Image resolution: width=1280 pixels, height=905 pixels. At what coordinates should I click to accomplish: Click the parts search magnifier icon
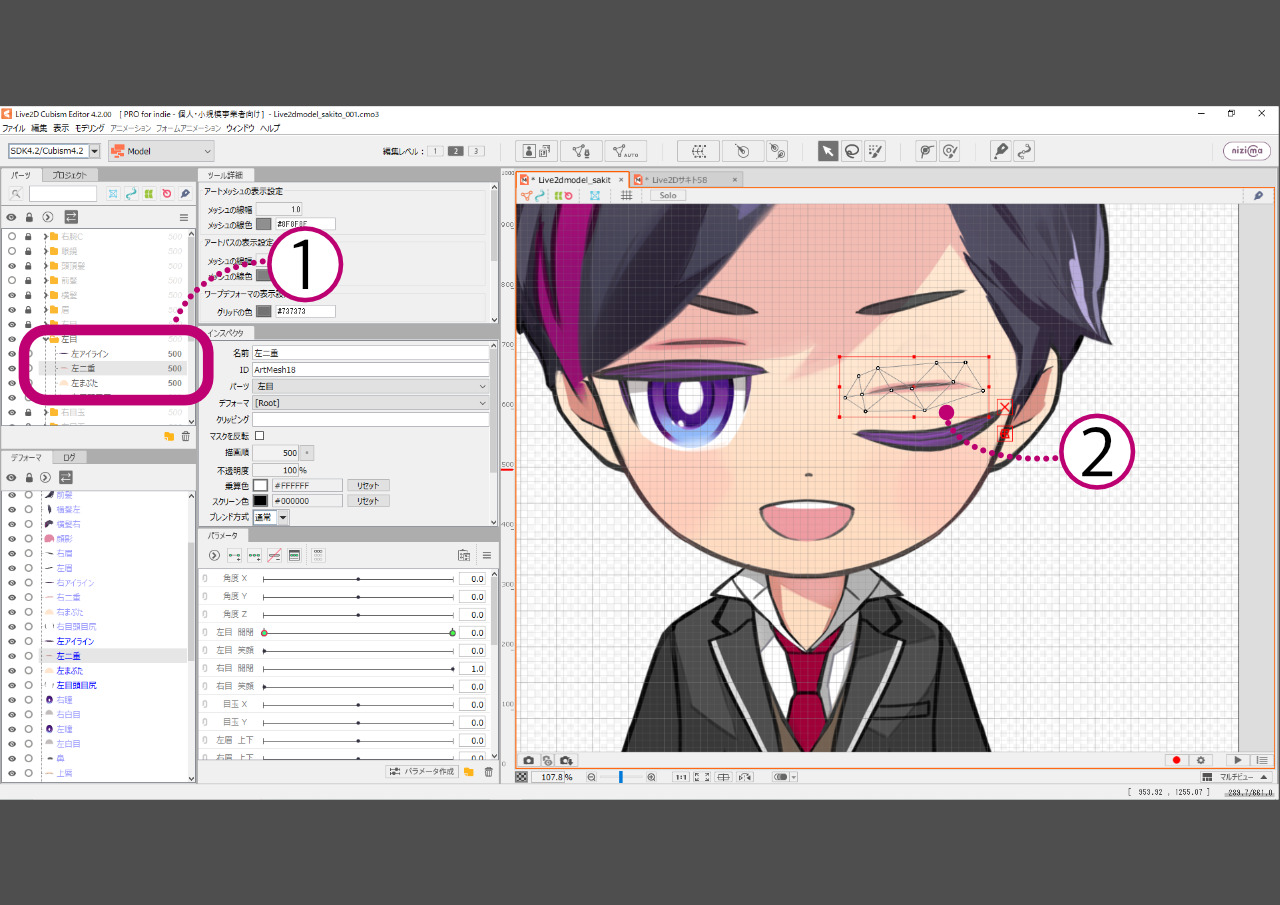pyautogui.click(x=16, y=194)
